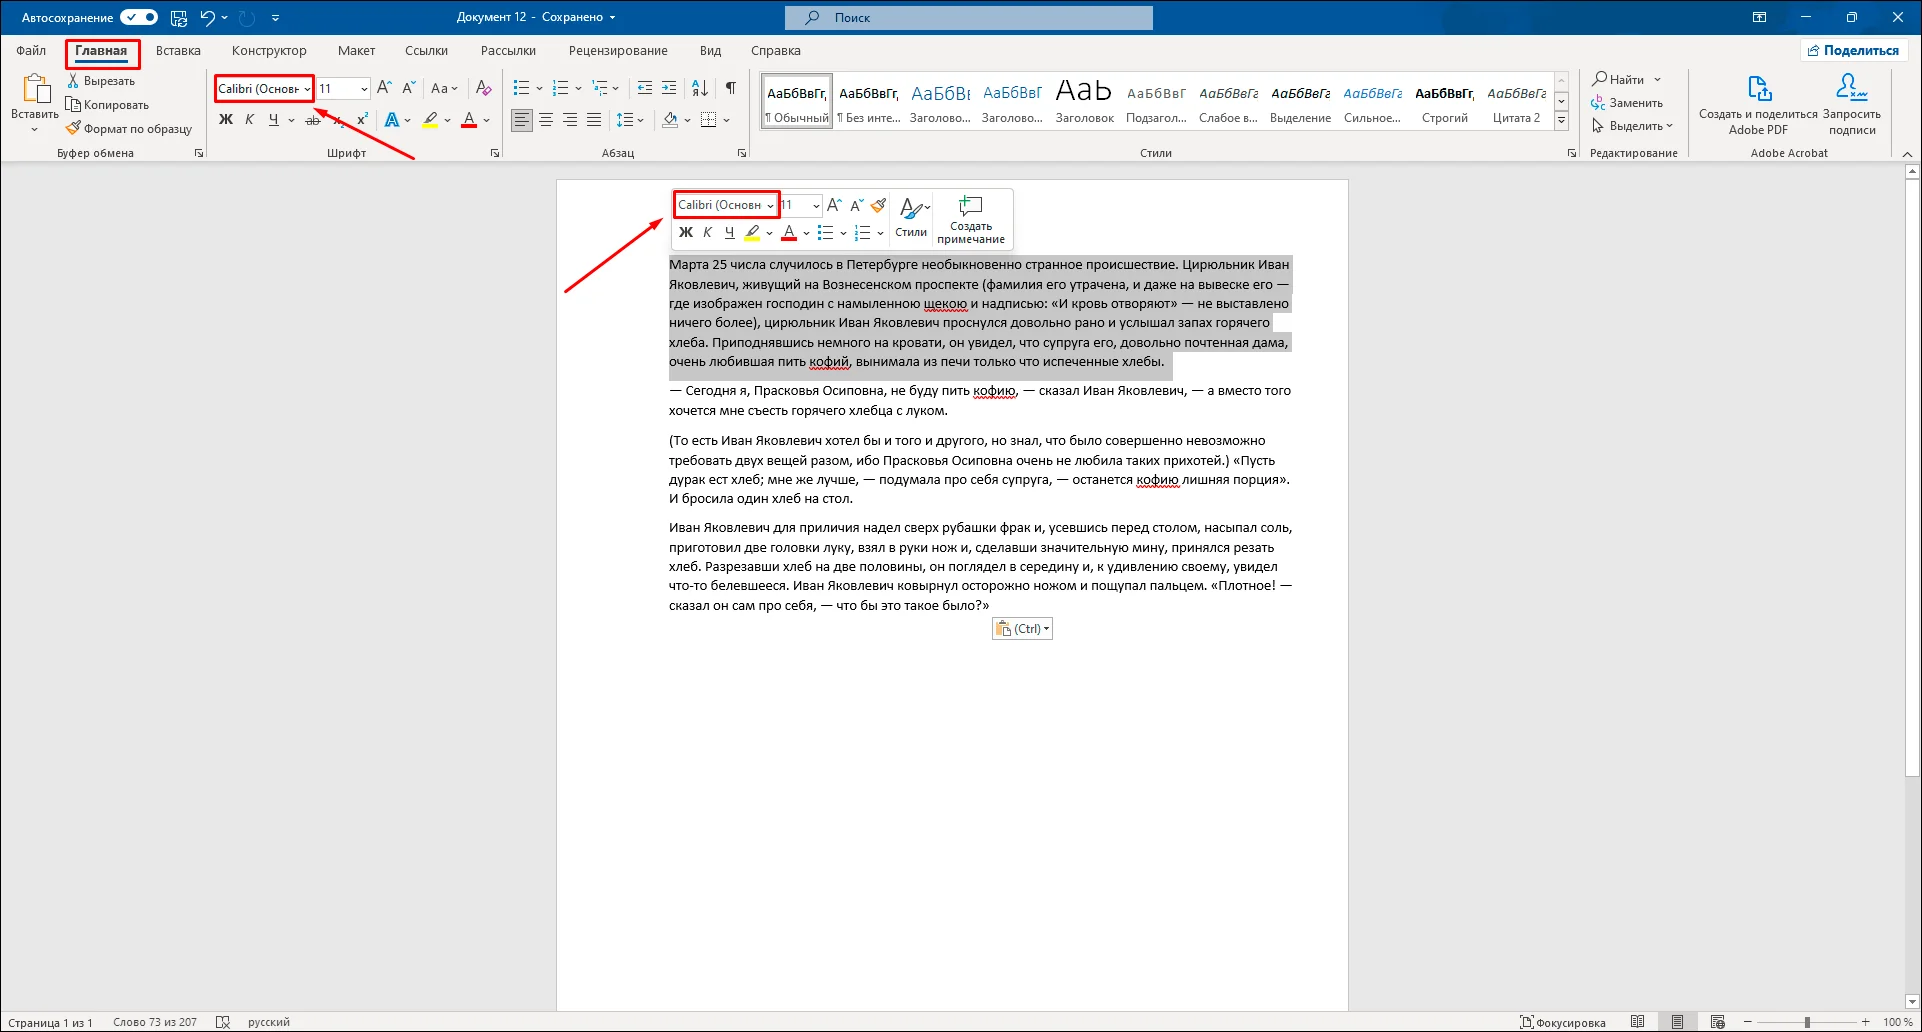Toggle bold (Ж) in ribbon

(x=226, y=120)
